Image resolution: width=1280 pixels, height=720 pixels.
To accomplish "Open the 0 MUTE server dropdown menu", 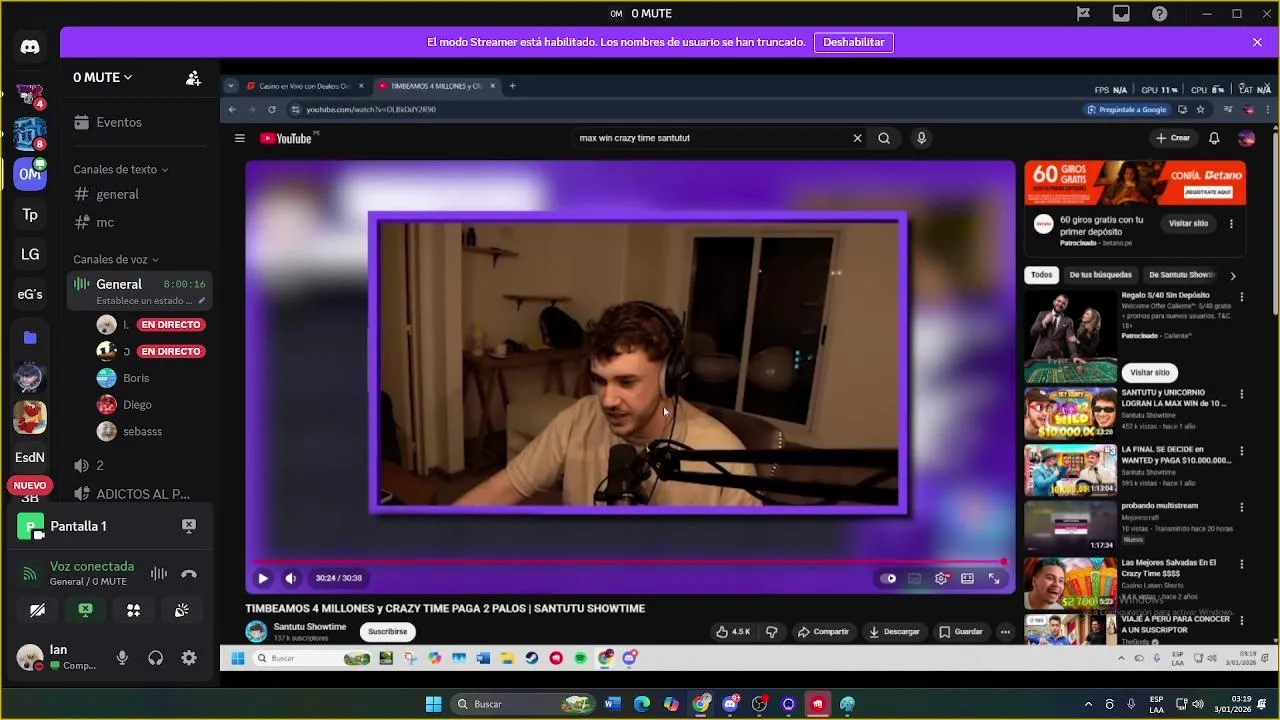I will click(x=102, y=77).
